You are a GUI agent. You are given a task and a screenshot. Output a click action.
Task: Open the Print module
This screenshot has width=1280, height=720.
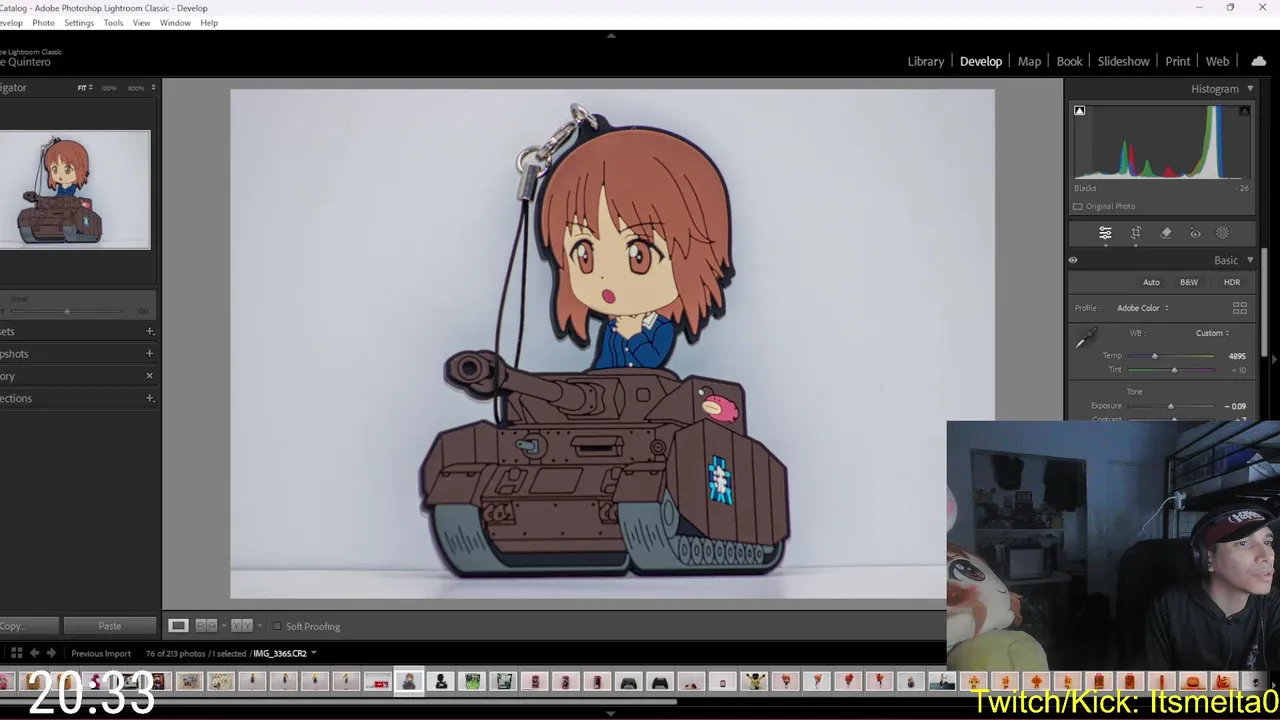[1178, 61]
